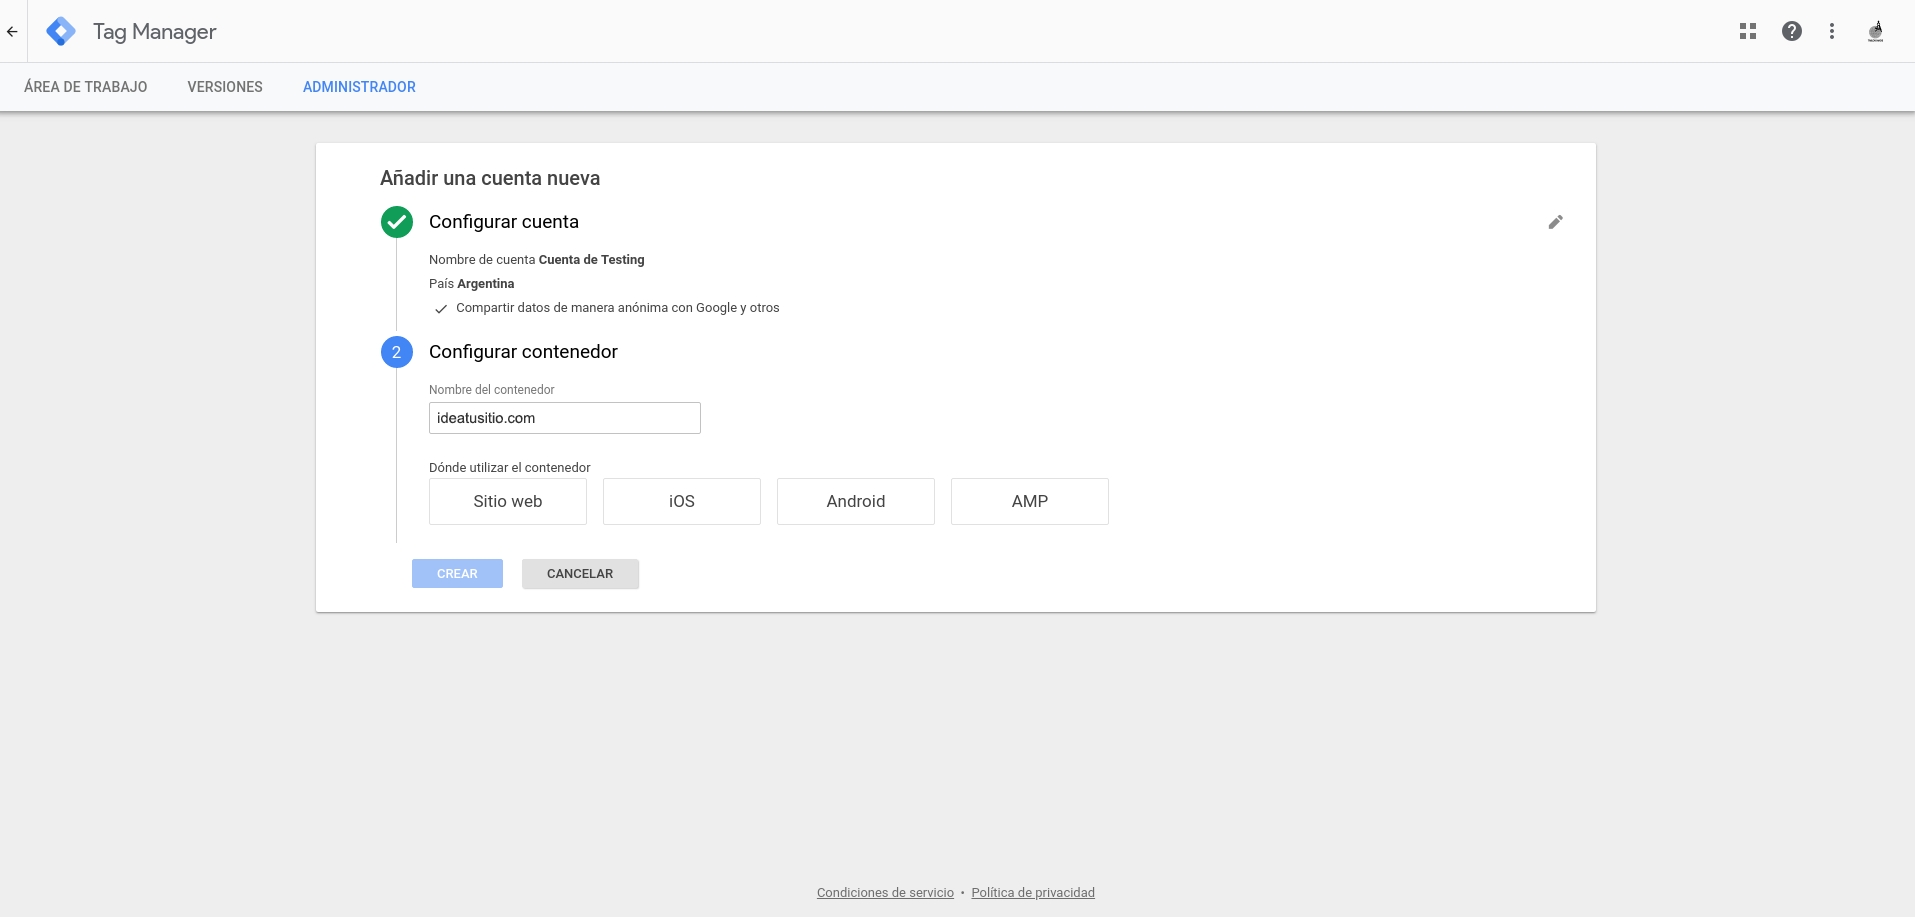Choose iOS as container platform

point(682,501)
